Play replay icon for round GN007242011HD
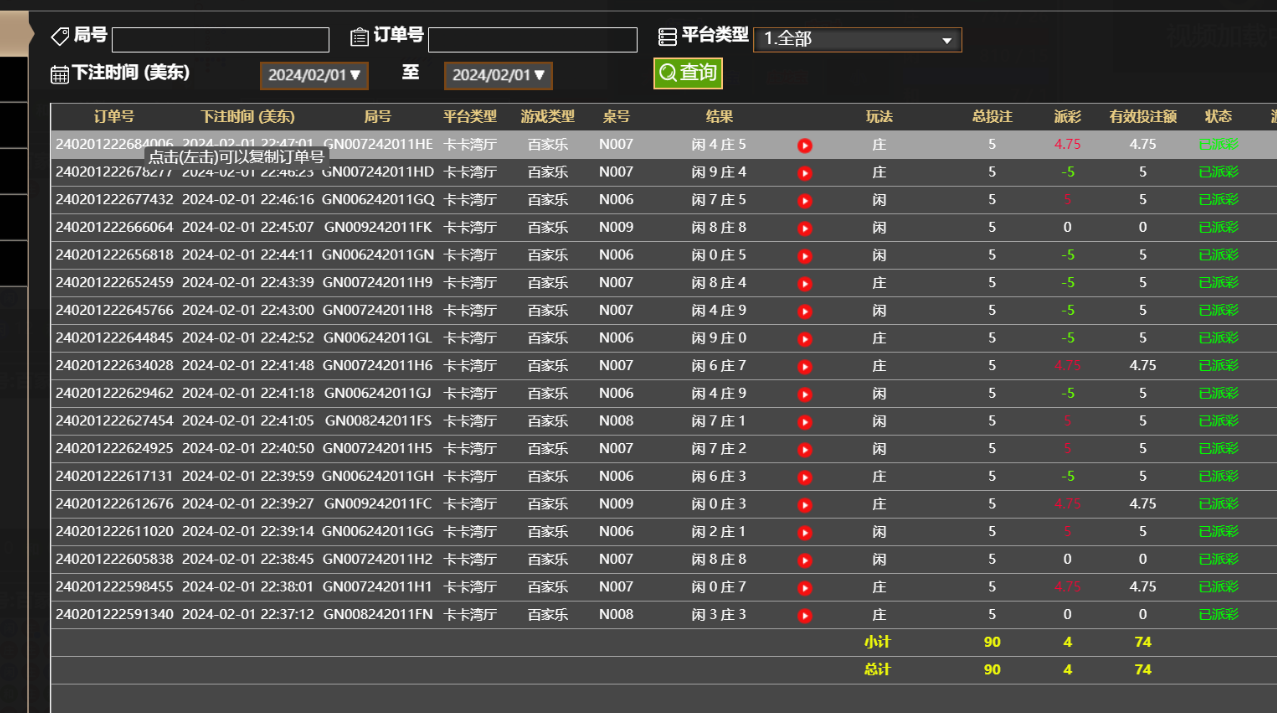The height and width of the screenshot is (713, 1277). click(804, 173)
